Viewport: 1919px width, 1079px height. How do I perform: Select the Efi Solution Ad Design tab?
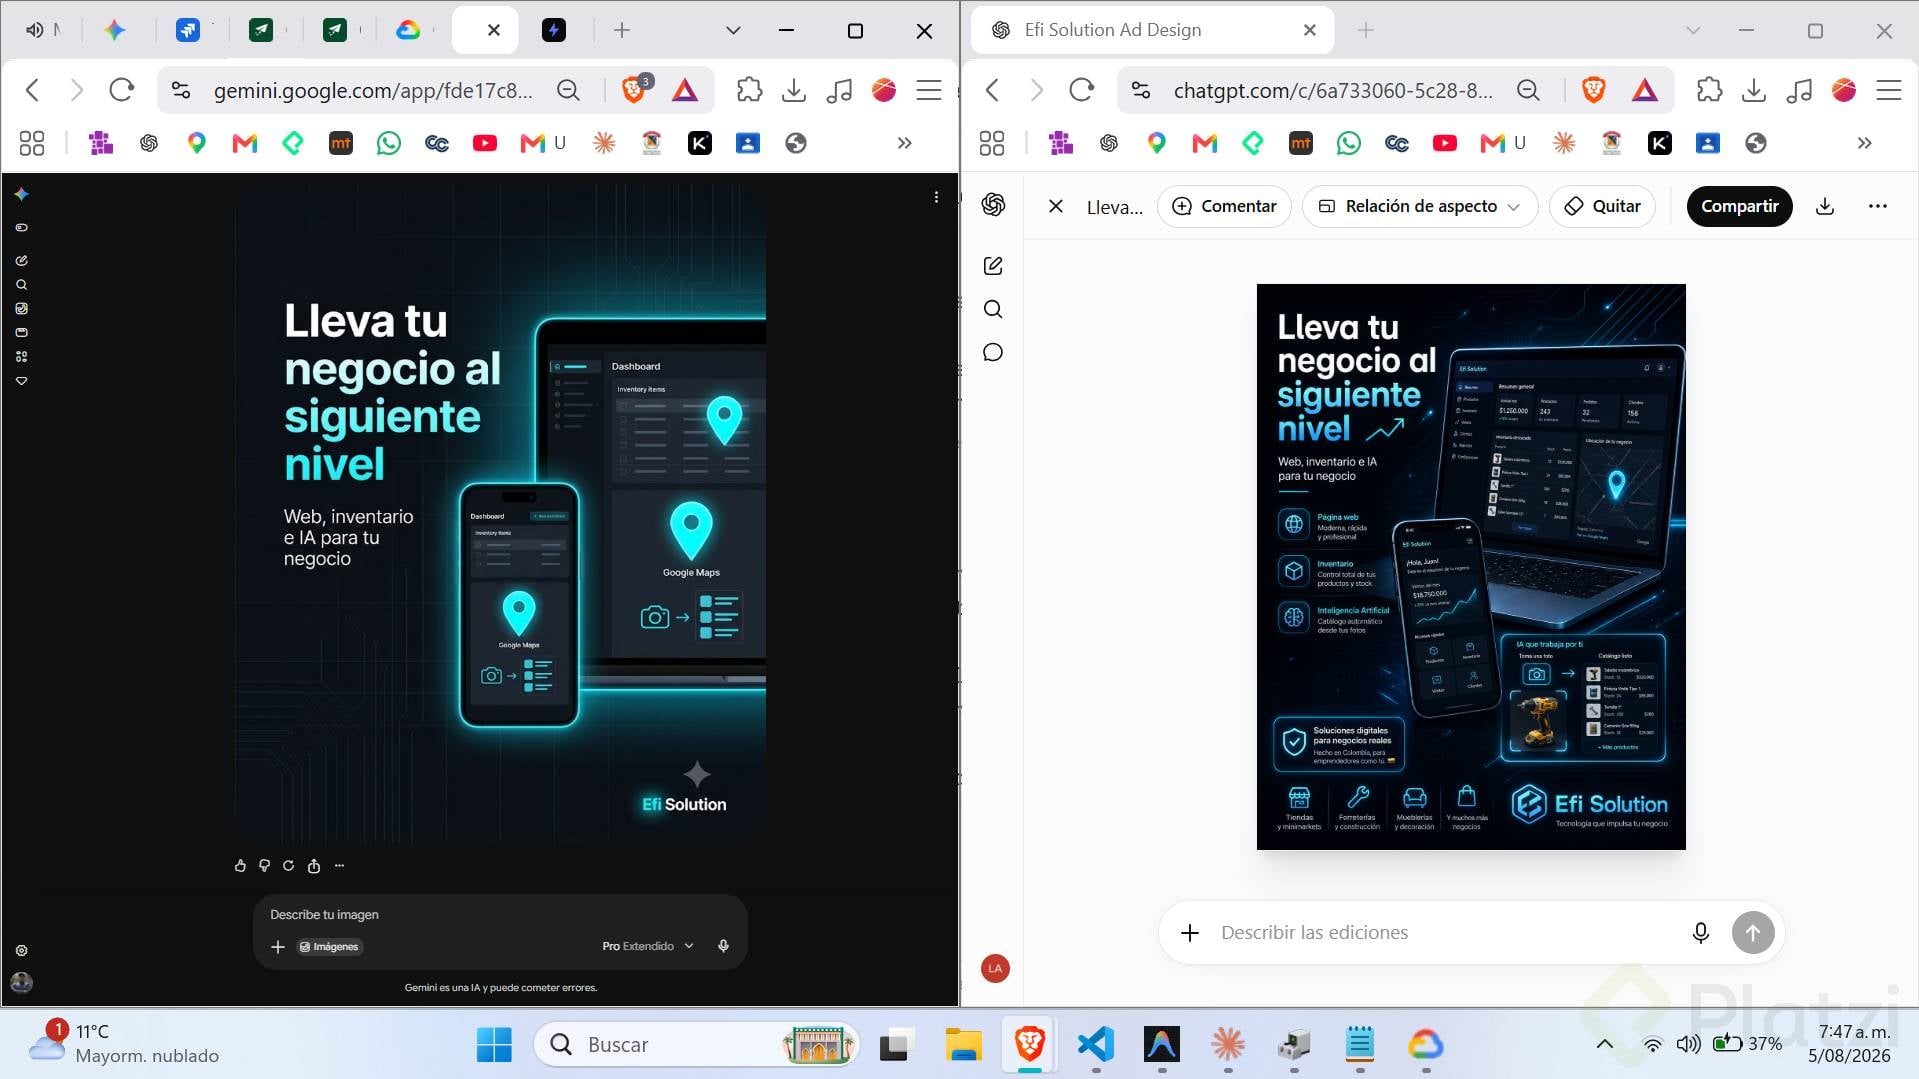coord(1152,30)
